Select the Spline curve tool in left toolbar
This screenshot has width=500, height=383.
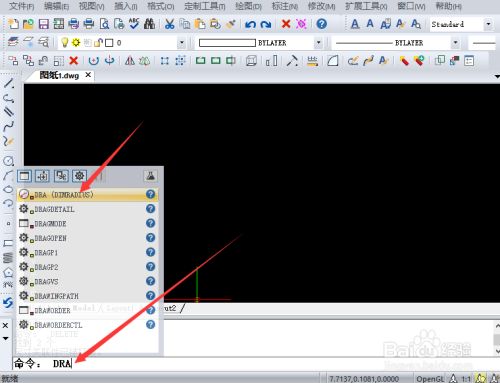8,126
